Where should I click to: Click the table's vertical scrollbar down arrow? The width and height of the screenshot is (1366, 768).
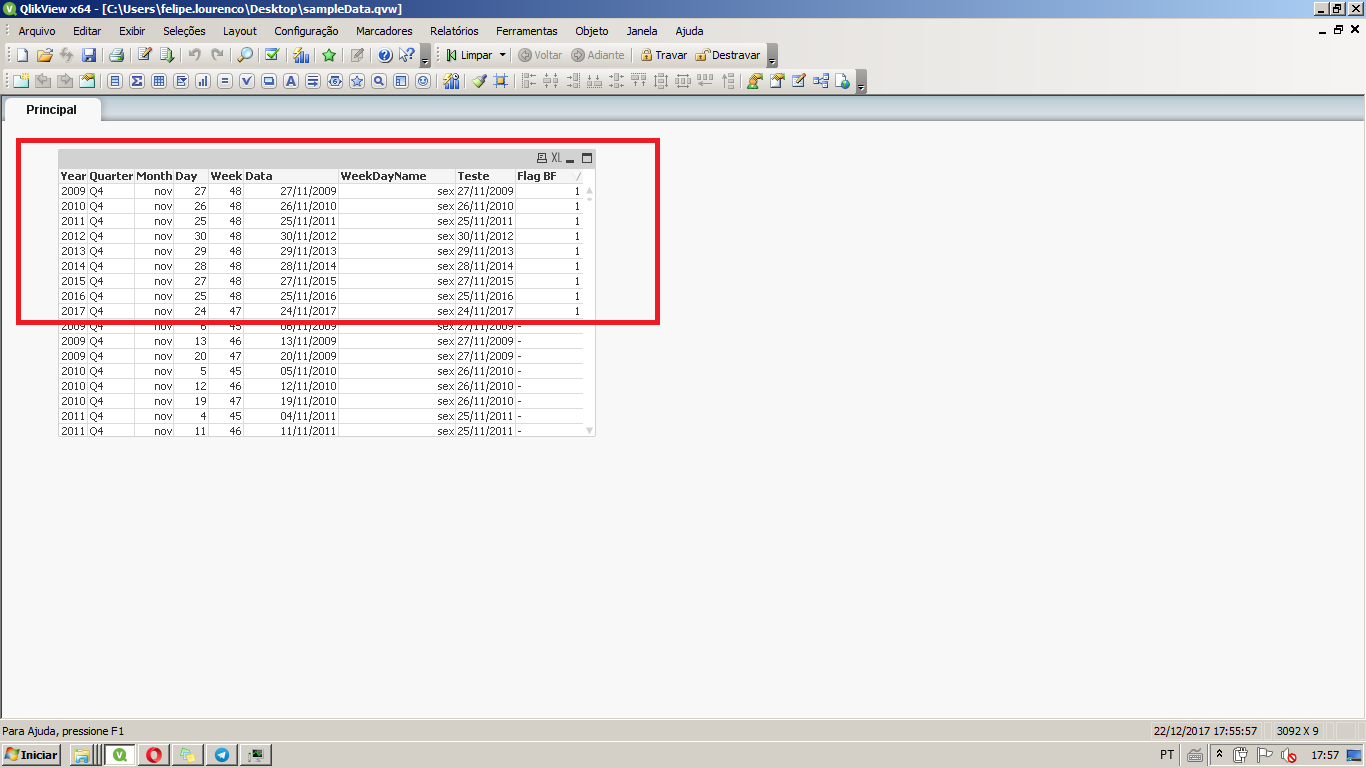coord(589,430)
